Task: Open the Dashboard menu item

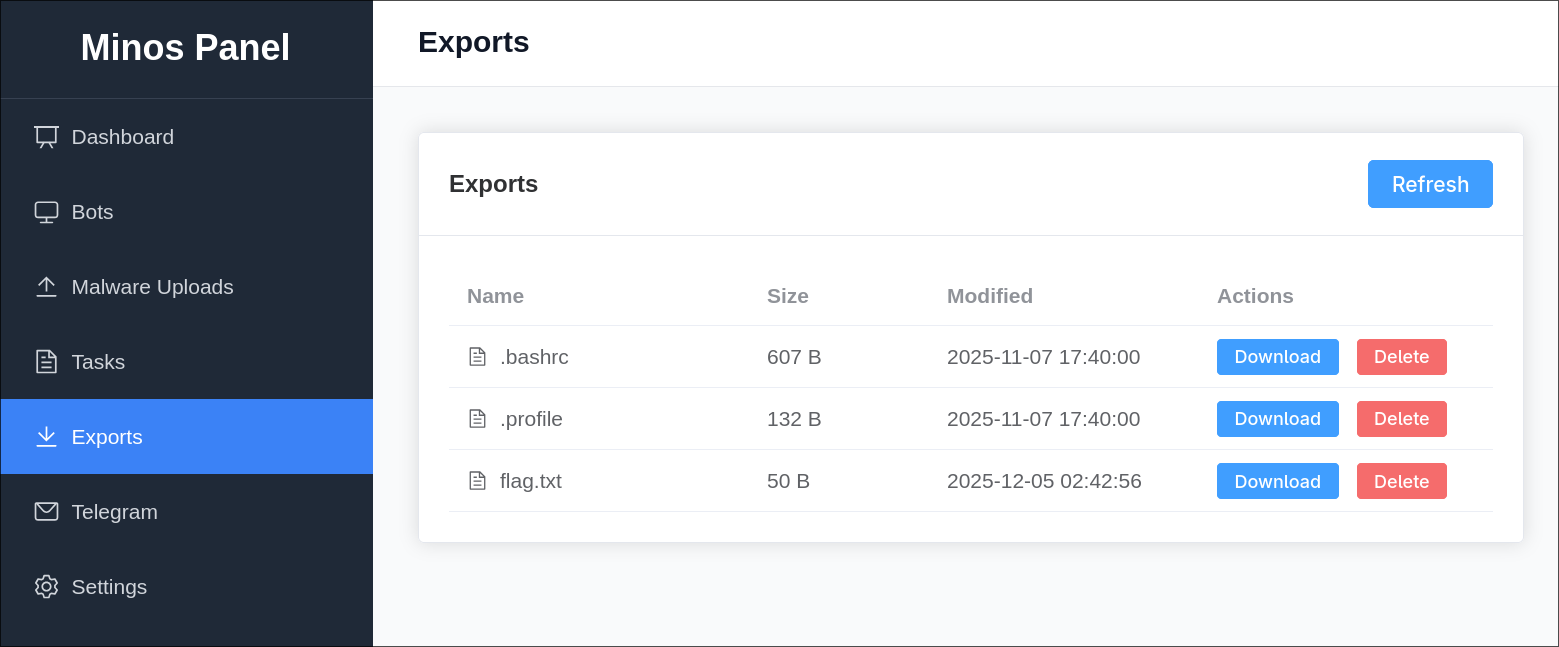Action: pos(187,137)
